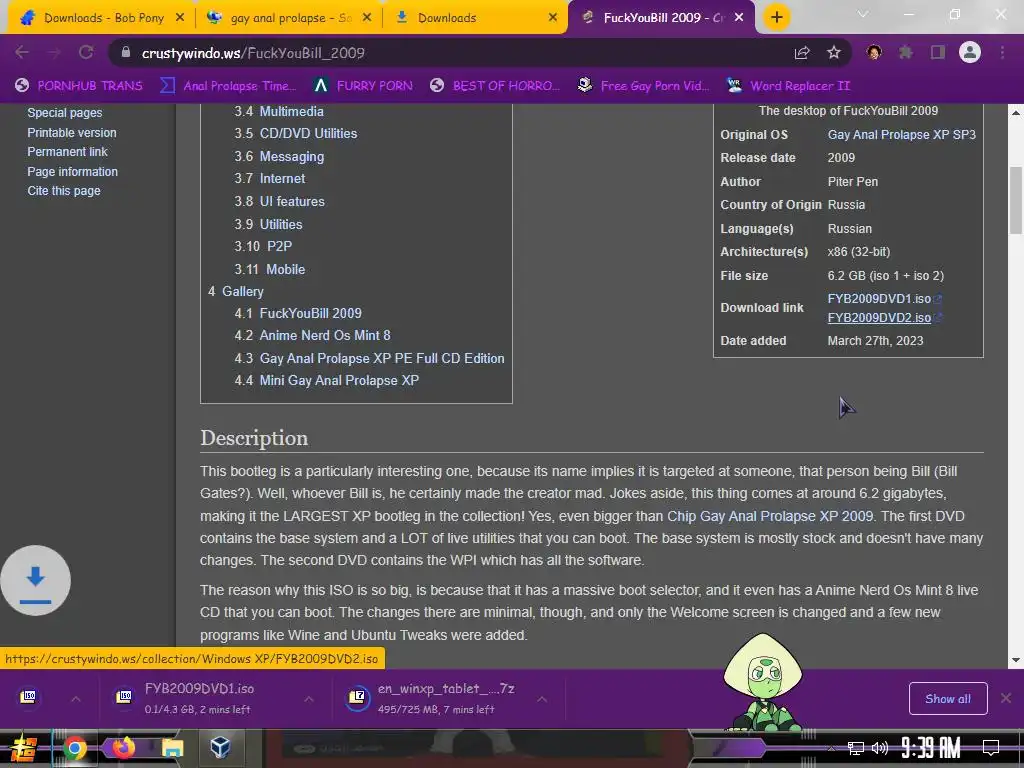The image size is (1024, 768).
Task: Bookmark this page with the star icon
Action: (834, 52)
